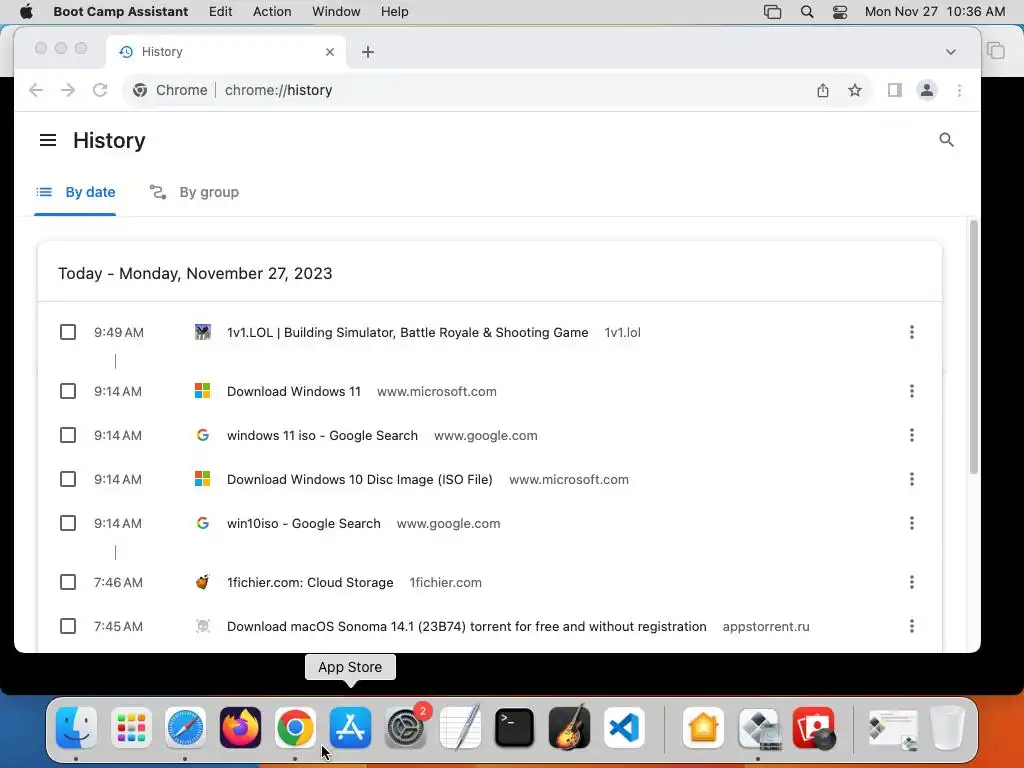
Task: Launch Firefox from the Dock
Action: click(x=240, y=728)
